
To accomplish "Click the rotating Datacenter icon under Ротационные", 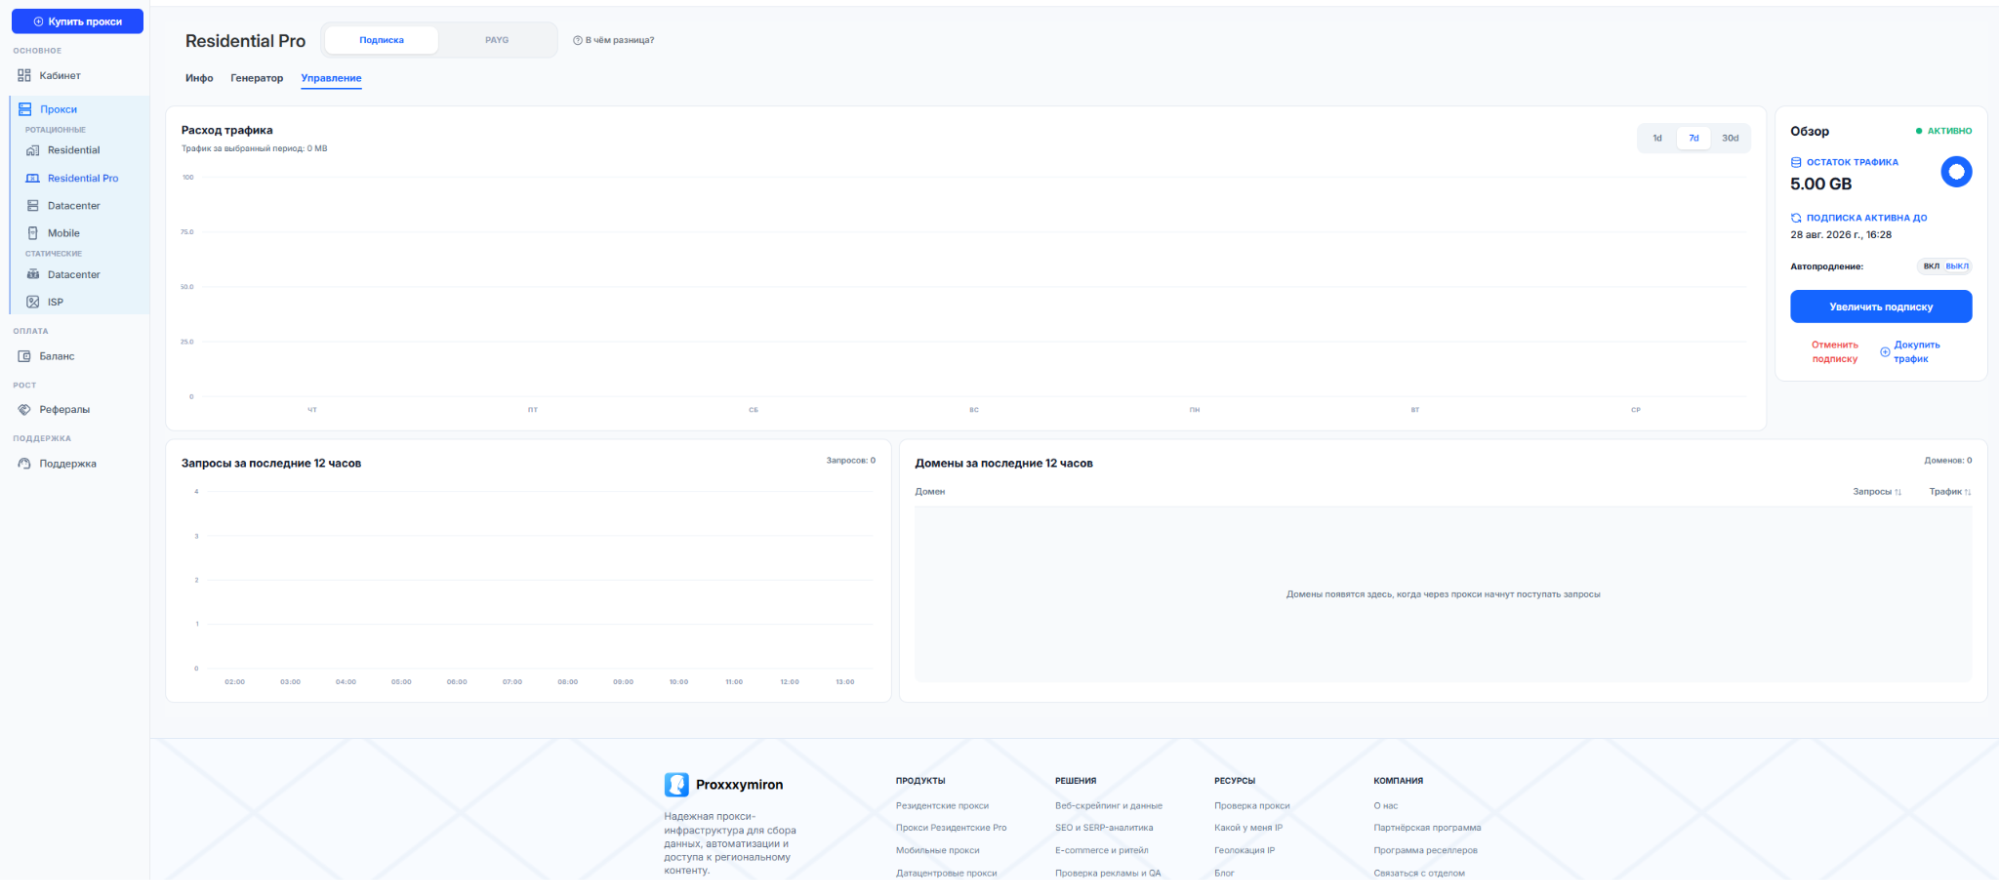I will (33, 206).
